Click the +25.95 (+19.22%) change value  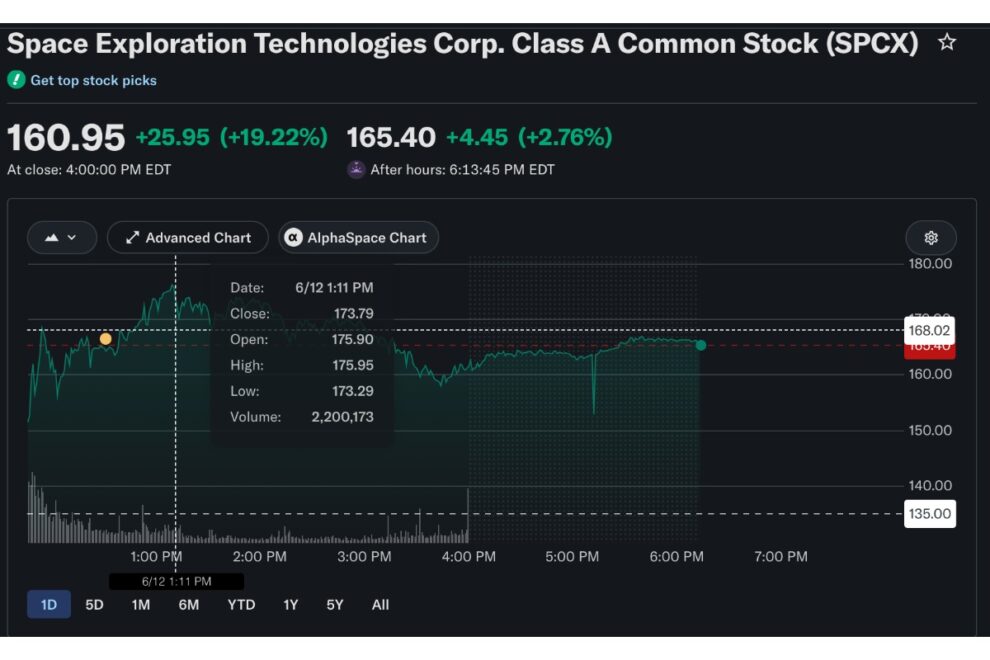coord(232,137)
